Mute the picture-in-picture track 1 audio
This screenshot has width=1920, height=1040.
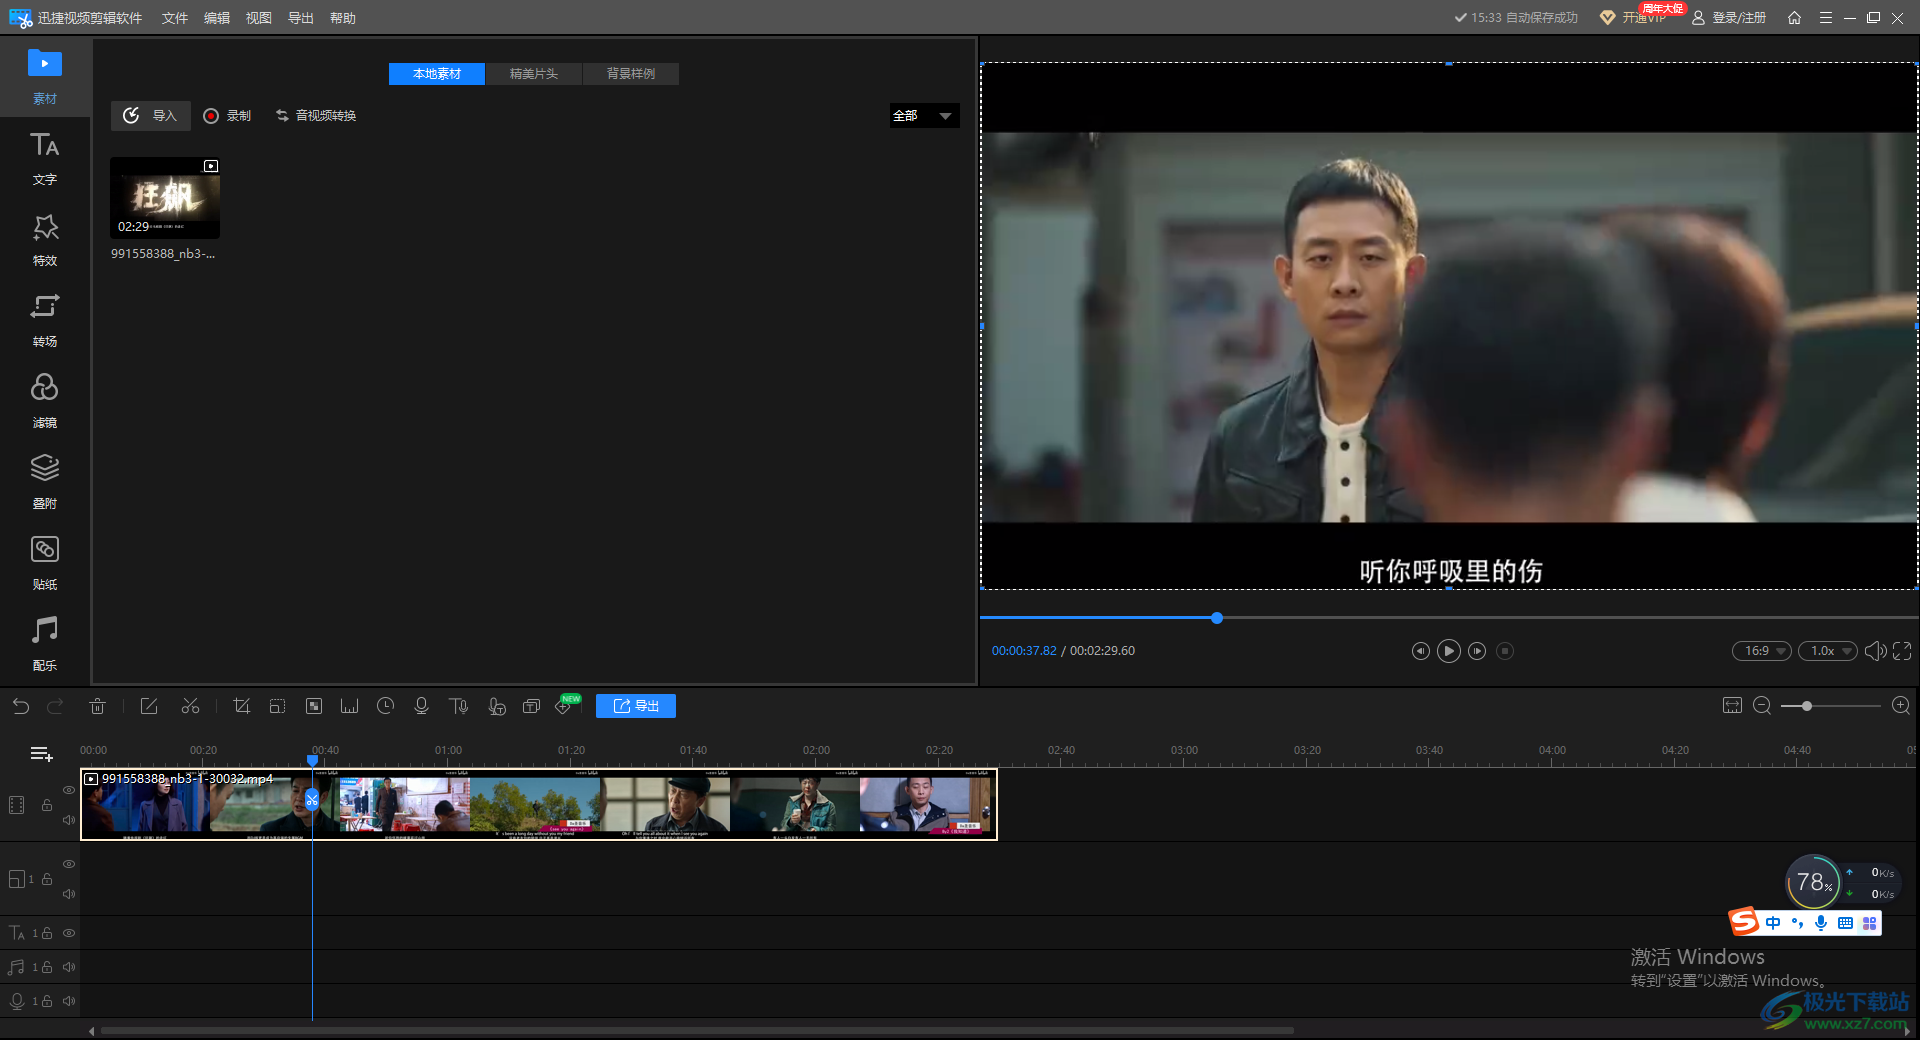coord(69,894)
